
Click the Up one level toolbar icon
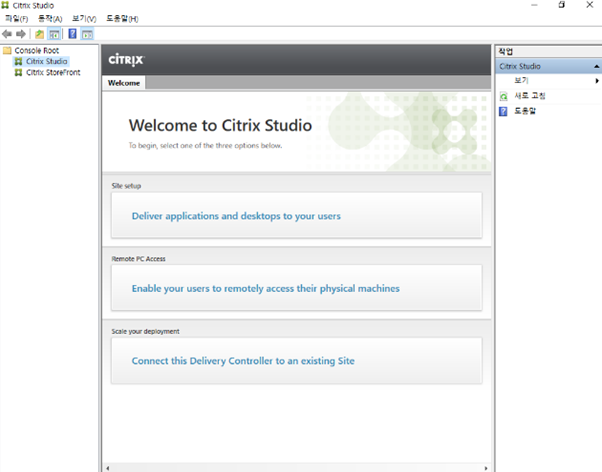[39, 34]
